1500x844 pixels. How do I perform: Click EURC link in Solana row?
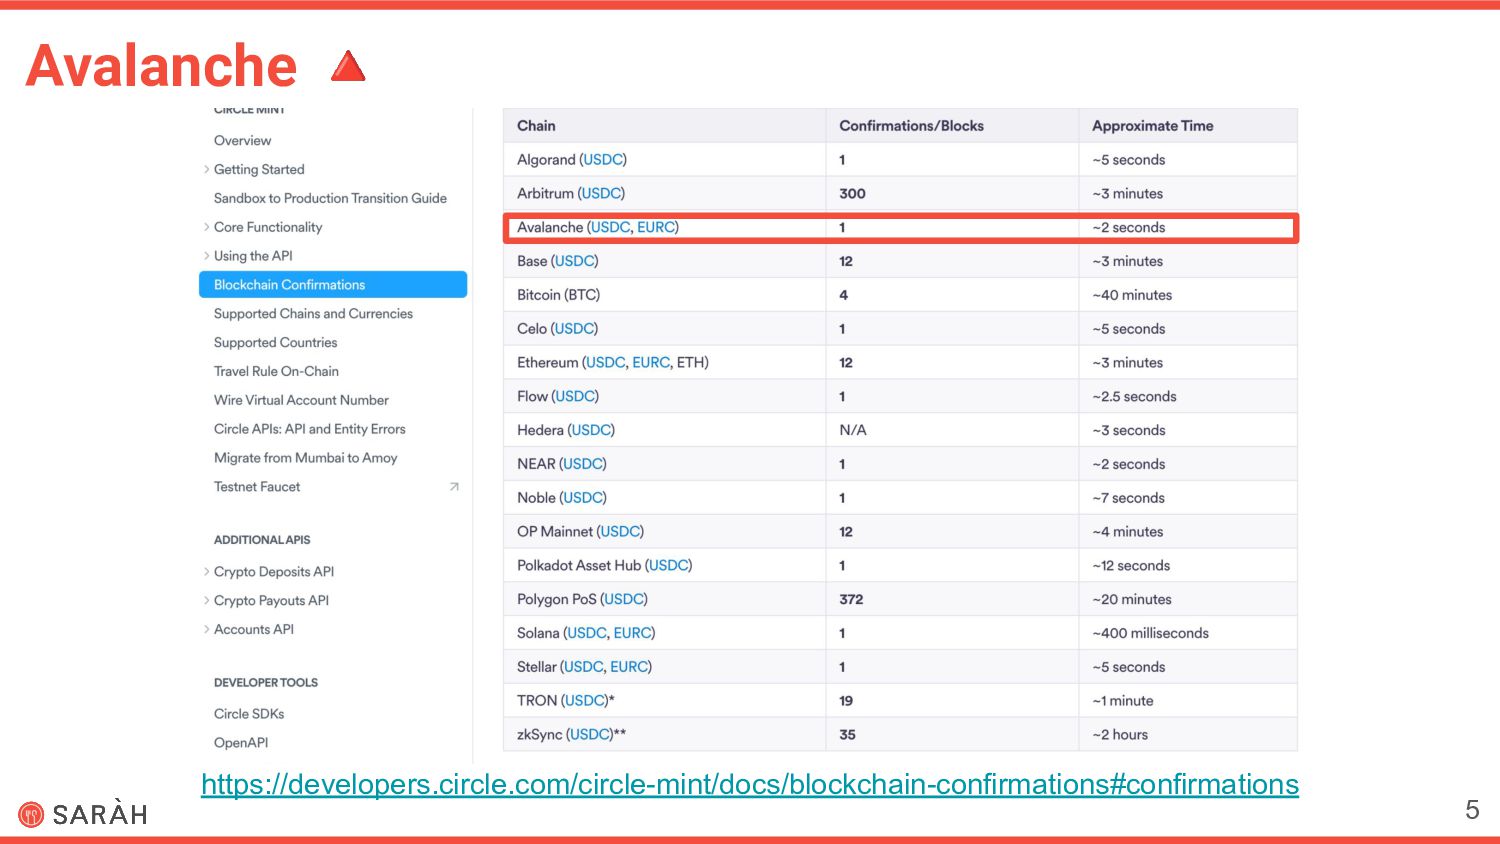(x=632, y=633)
